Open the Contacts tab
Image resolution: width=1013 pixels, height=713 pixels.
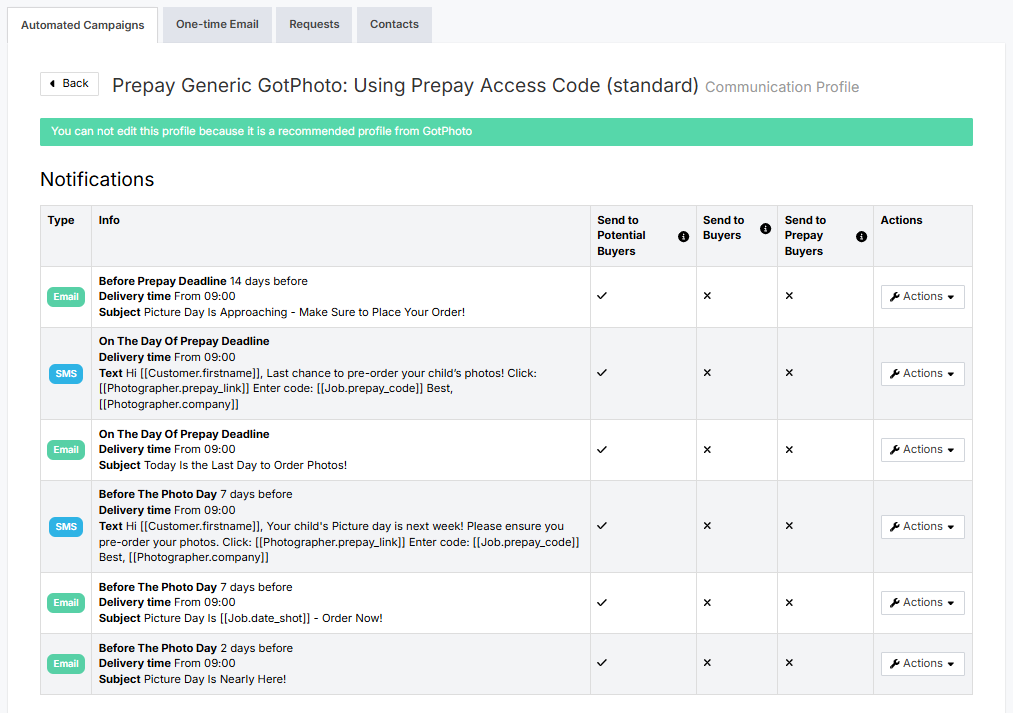(x=394, y=25)
